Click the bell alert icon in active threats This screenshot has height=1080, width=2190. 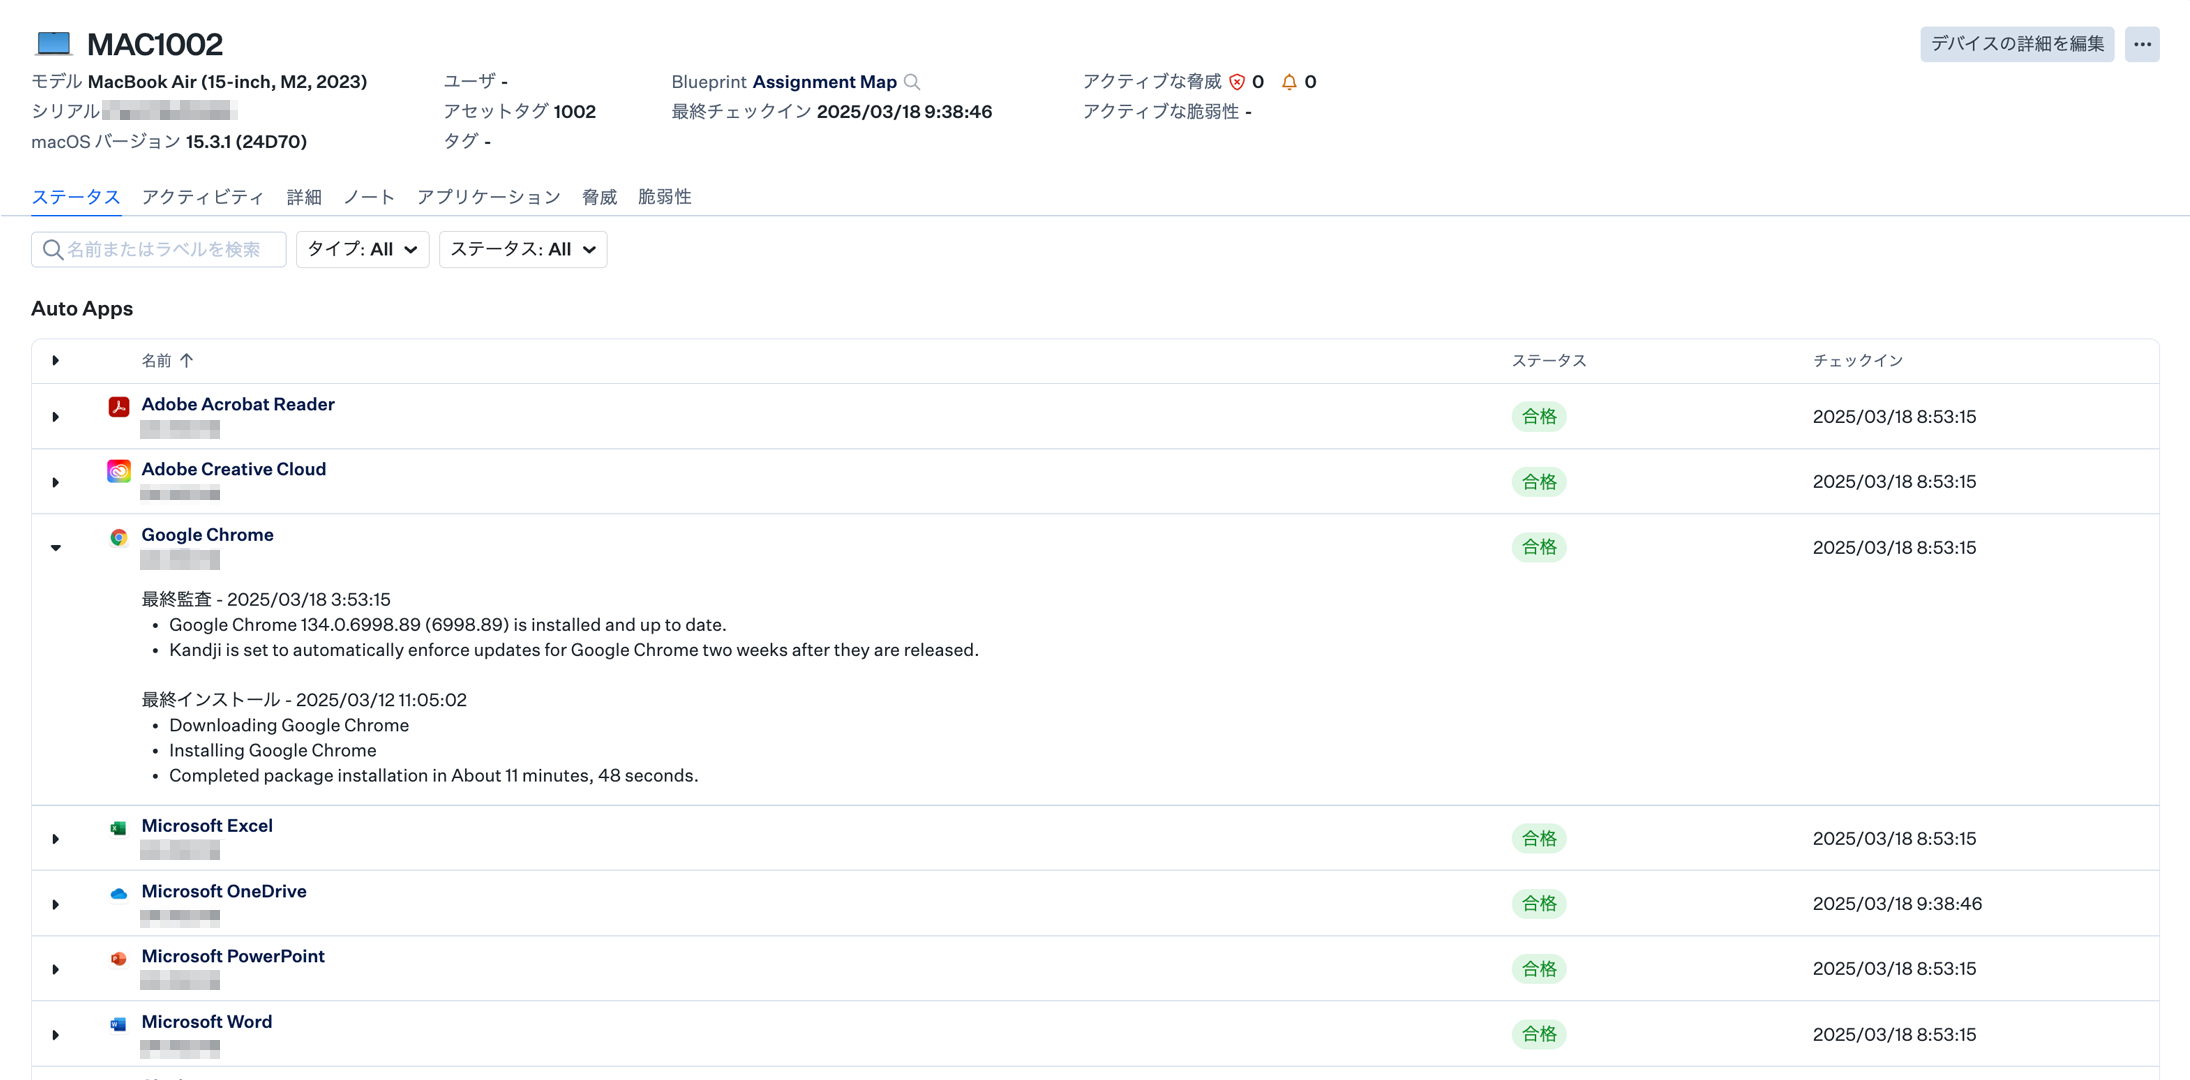(1289, 82)
